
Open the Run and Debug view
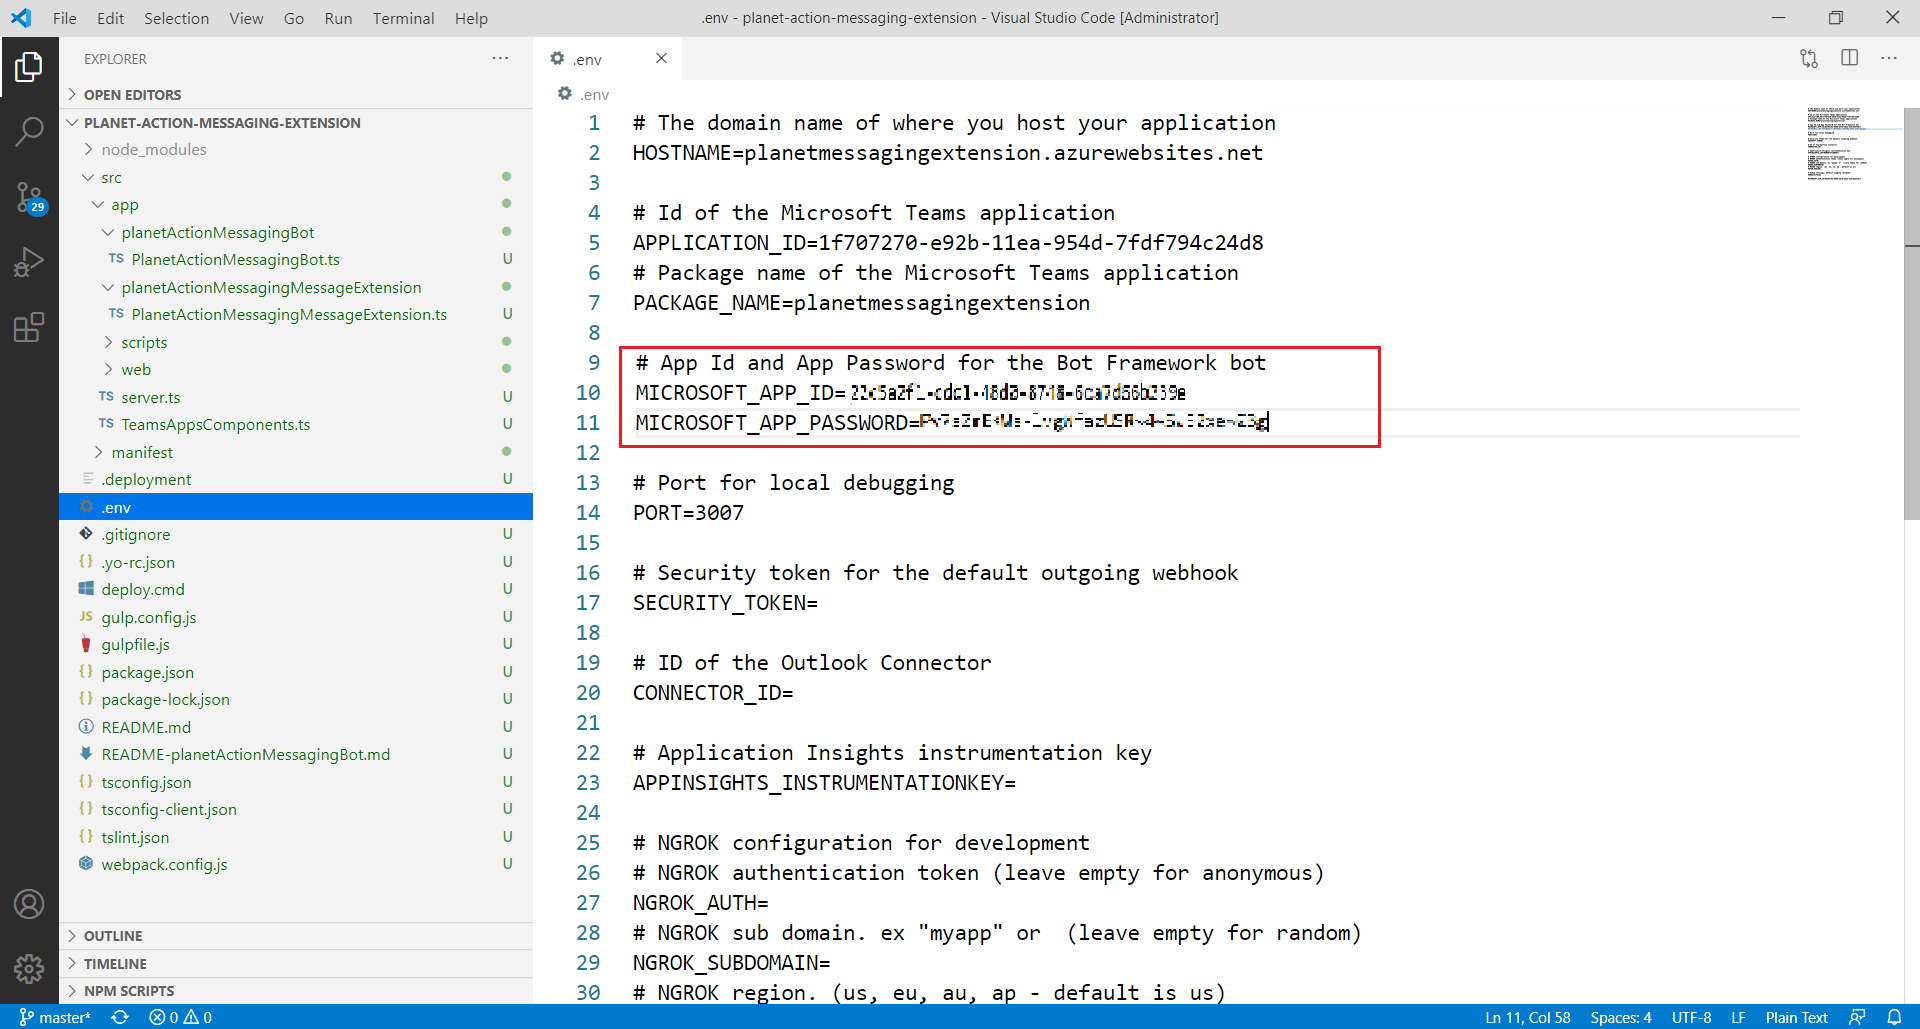29,262
